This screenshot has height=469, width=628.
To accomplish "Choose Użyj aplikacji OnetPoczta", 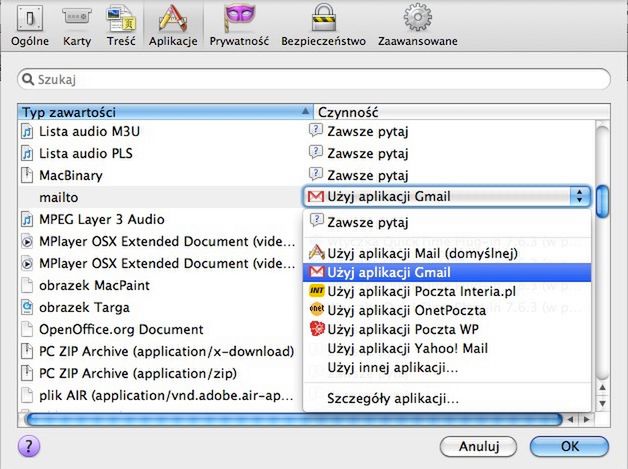I will click(447, 310).
